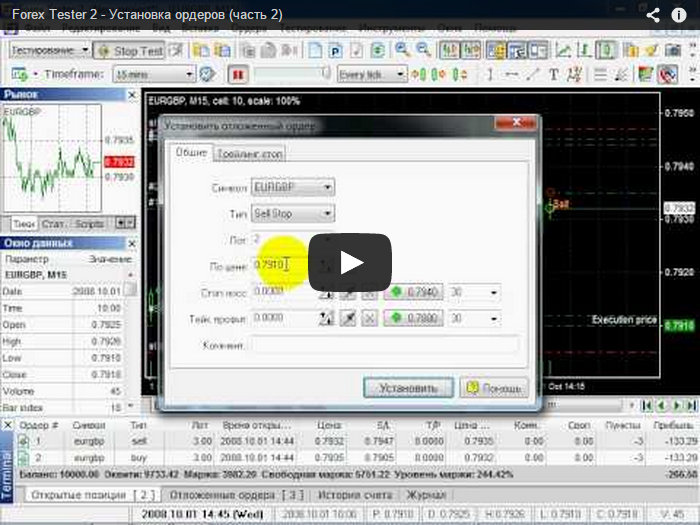This screenshot has width=700, height=525.
Task: Select the trend line drawing tool
Action: (x=533, y=74)
